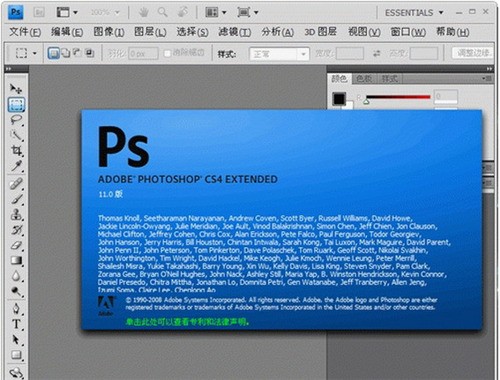Click the 调整边缘 button
The height and width of the screenshot is (380, 500).
tap(473, 53)
